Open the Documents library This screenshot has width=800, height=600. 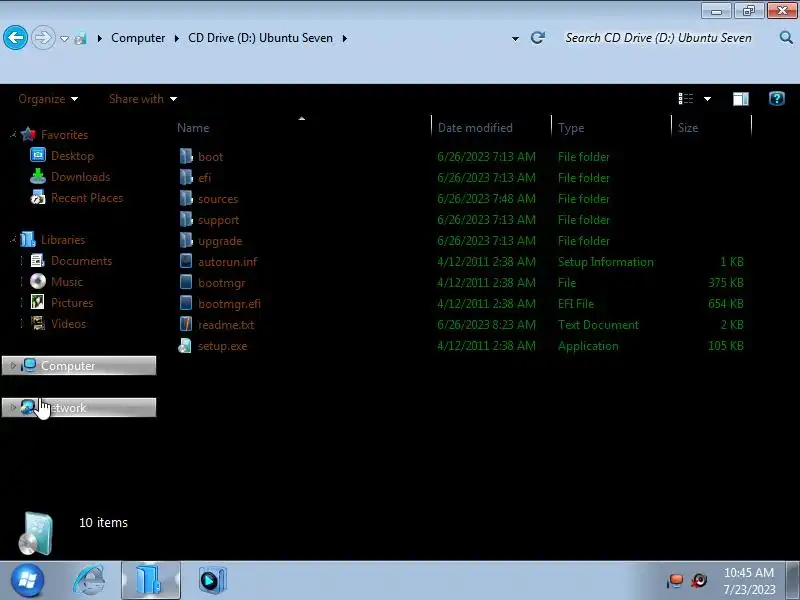coord(81,261)
